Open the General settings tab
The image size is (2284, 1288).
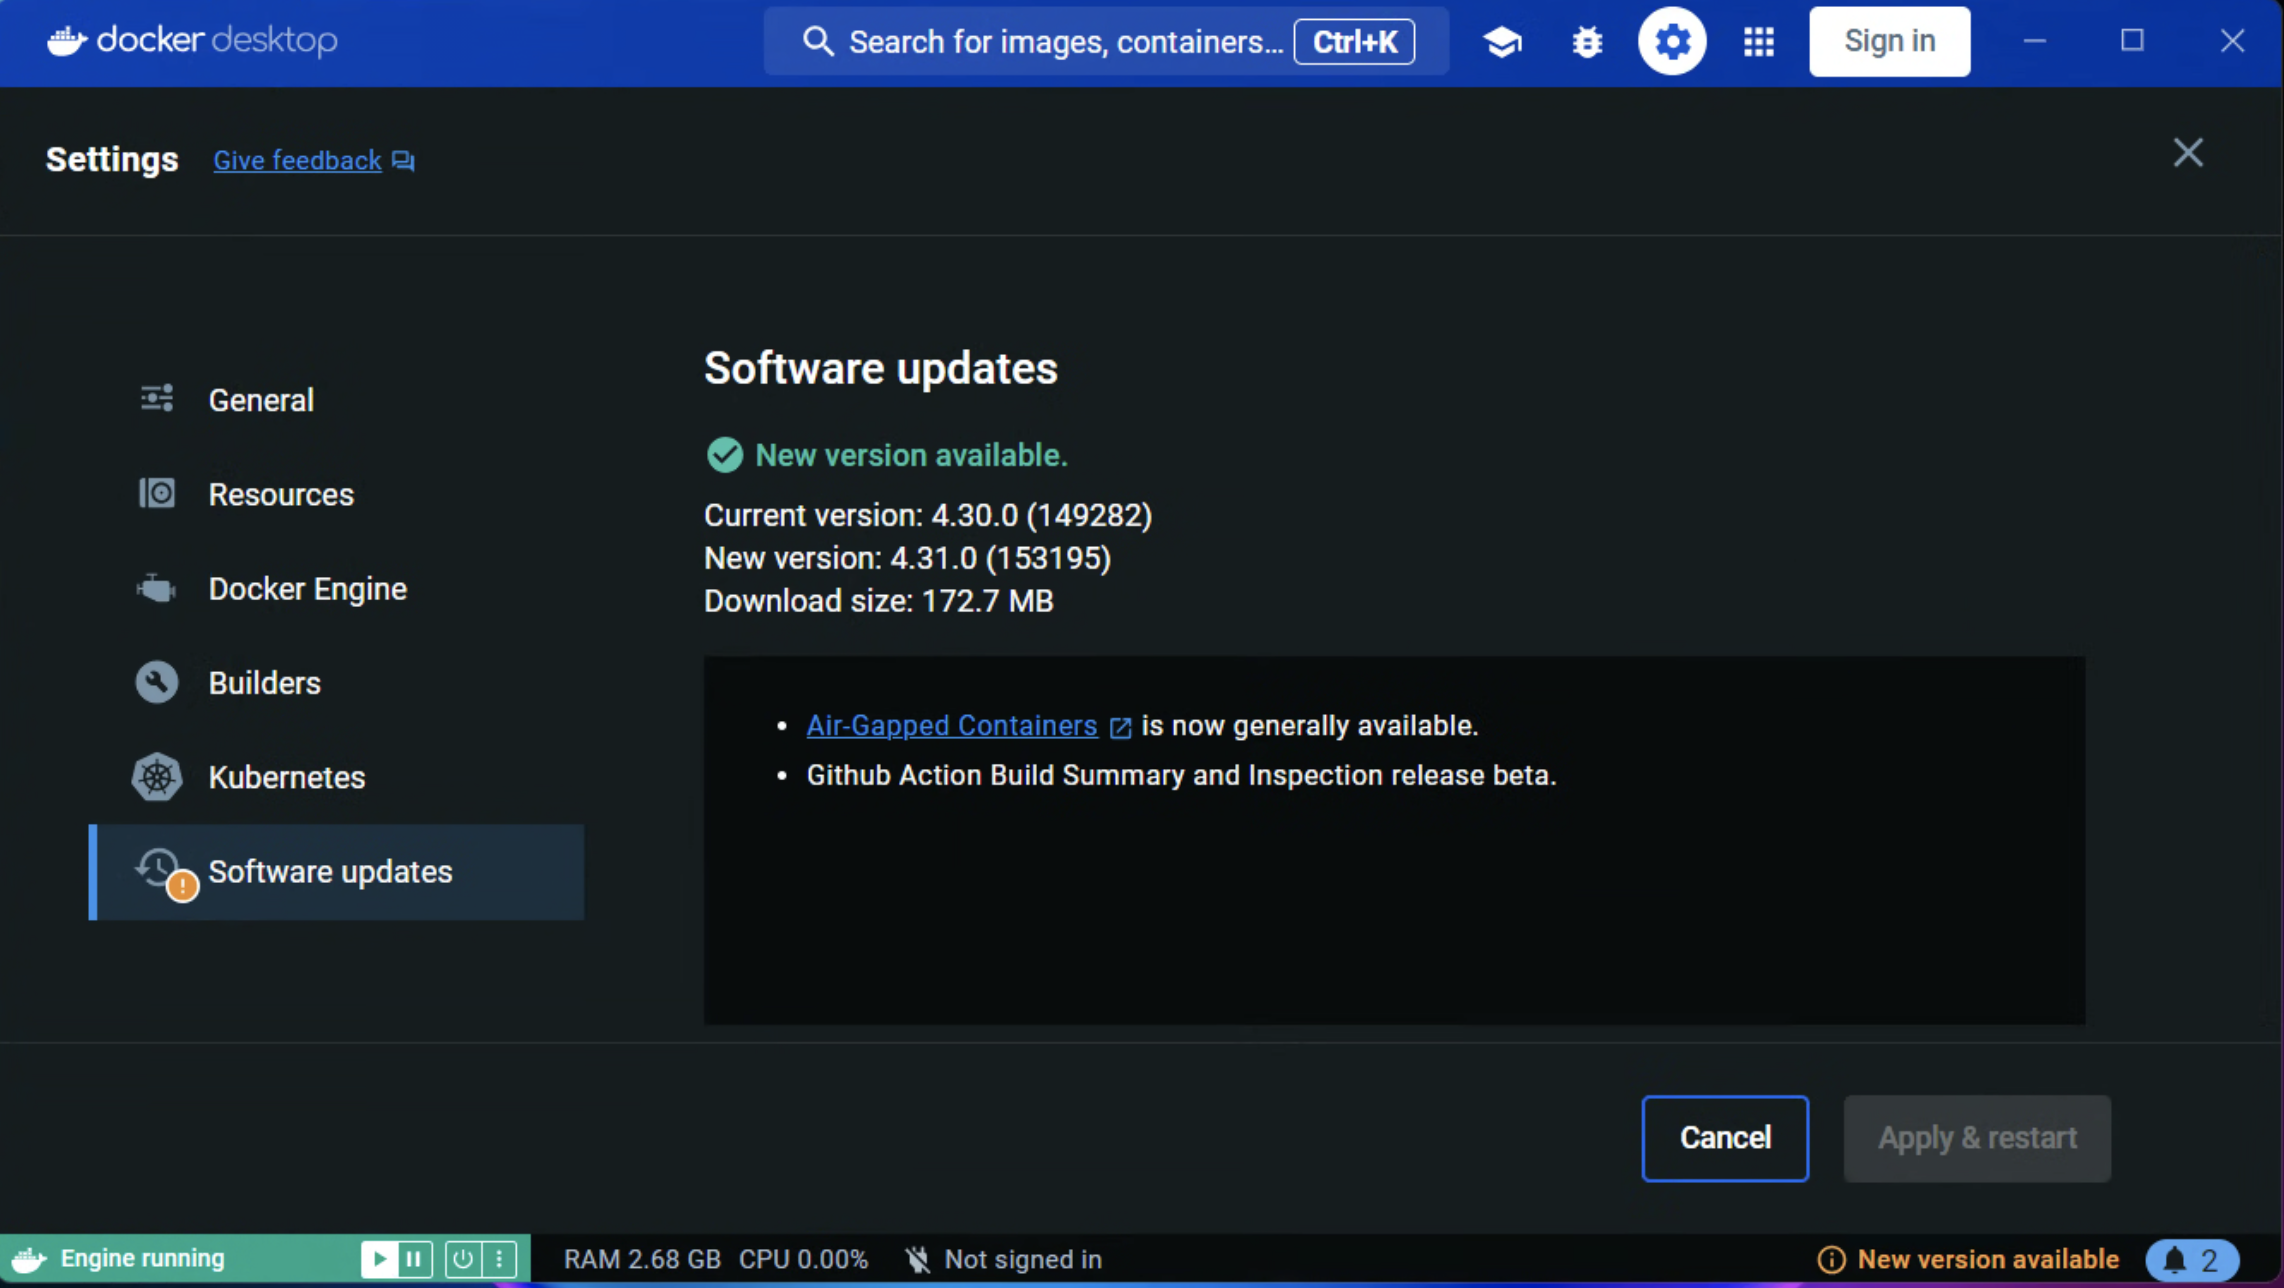336,400
